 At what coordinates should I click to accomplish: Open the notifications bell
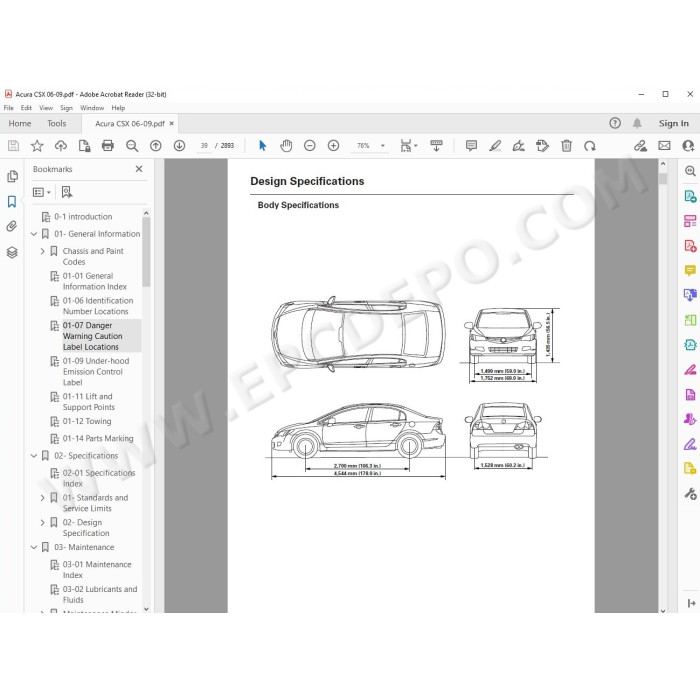(637, 123)
